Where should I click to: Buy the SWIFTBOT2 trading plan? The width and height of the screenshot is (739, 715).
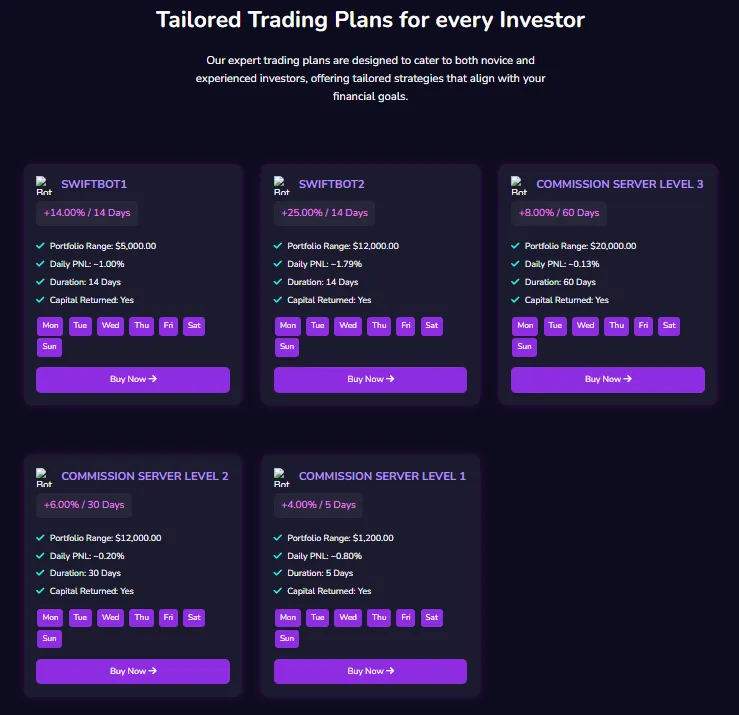pyautogui.click(x=370, y=379)
